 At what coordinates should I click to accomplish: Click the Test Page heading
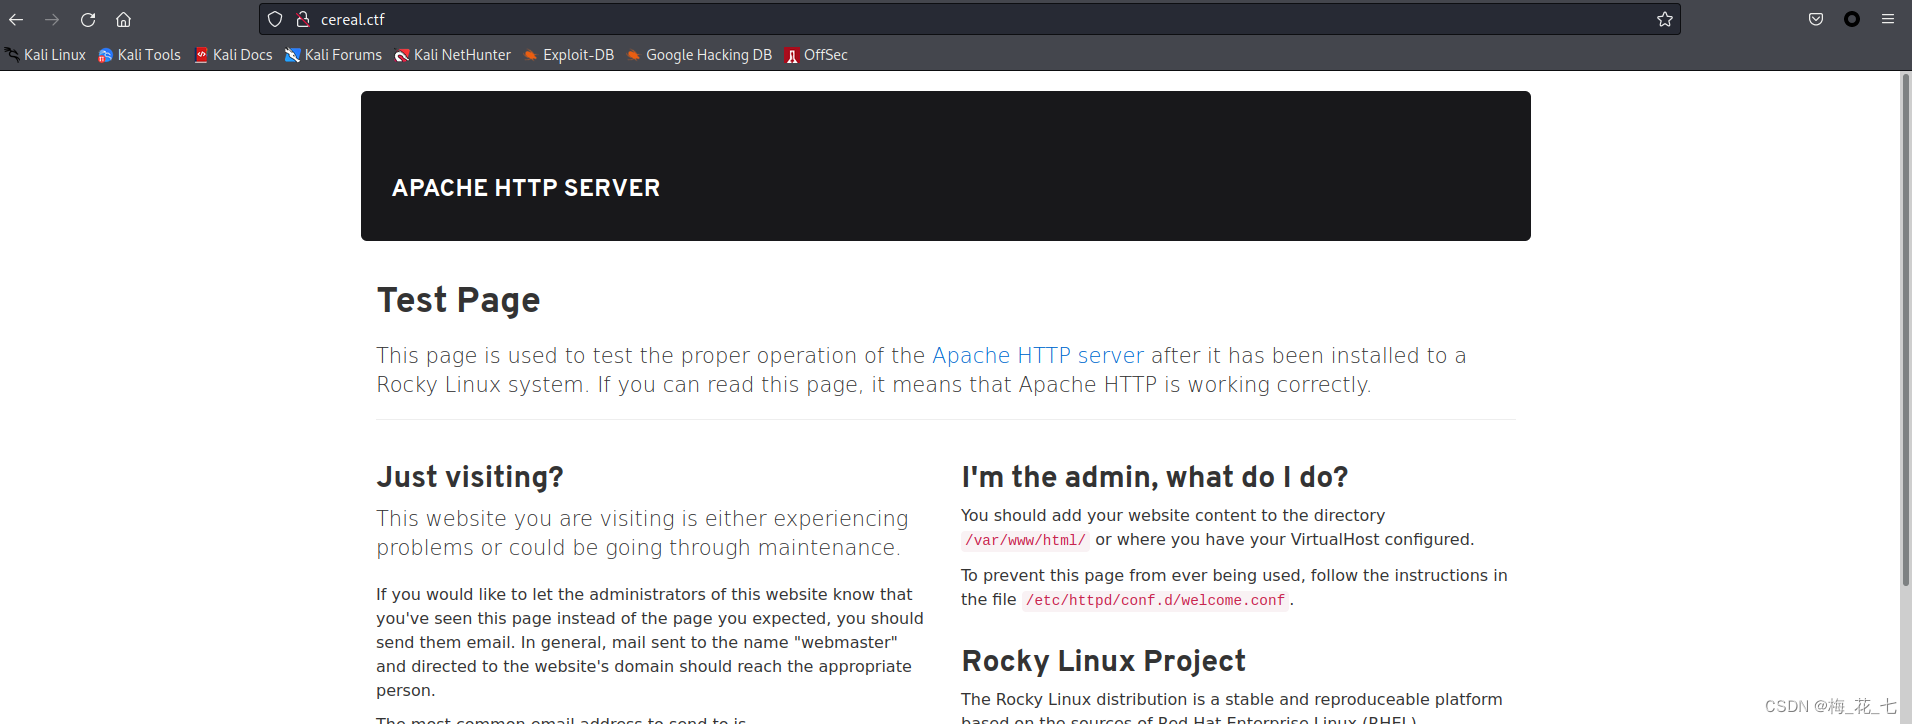tap(458, 300)
